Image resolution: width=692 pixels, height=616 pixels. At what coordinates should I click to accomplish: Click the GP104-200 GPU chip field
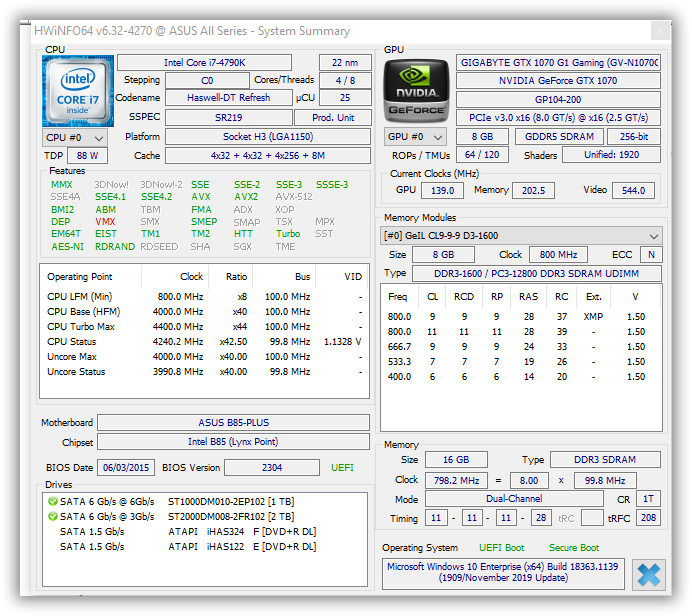tap(558, 100)
